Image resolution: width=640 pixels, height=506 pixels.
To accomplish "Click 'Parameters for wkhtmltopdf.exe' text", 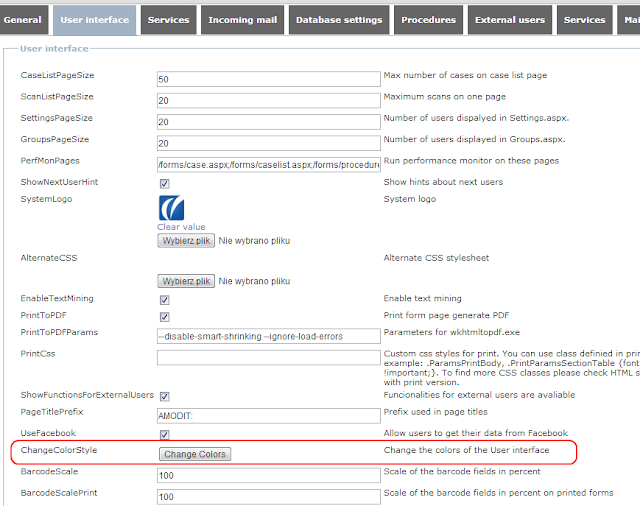I will pos(452,332).
